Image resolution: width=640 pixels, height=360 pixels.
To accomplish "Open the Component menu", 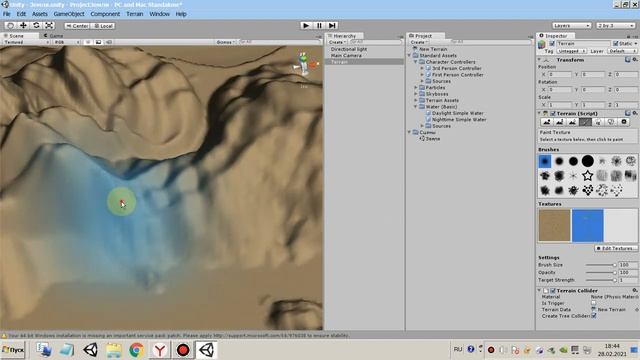I will point(105,14).
